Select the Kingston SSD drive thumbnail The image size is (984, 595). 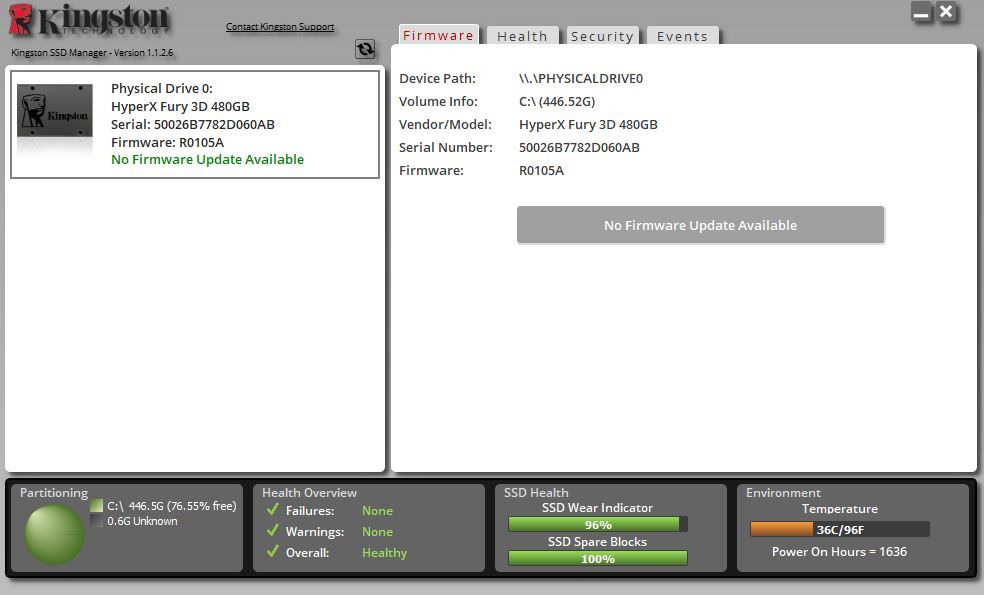click(55, 111)
